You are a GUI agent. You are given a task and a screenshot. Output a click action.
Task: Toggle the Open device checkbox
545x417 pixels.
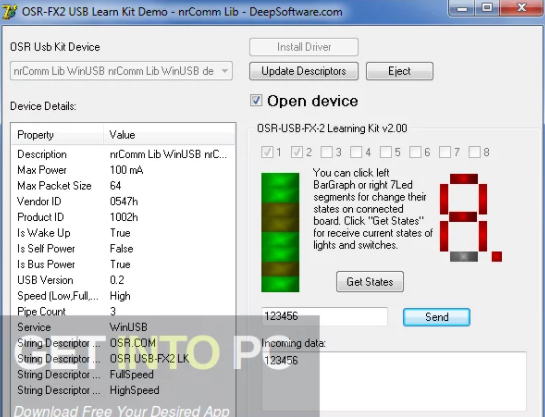[x=256, y=100]
